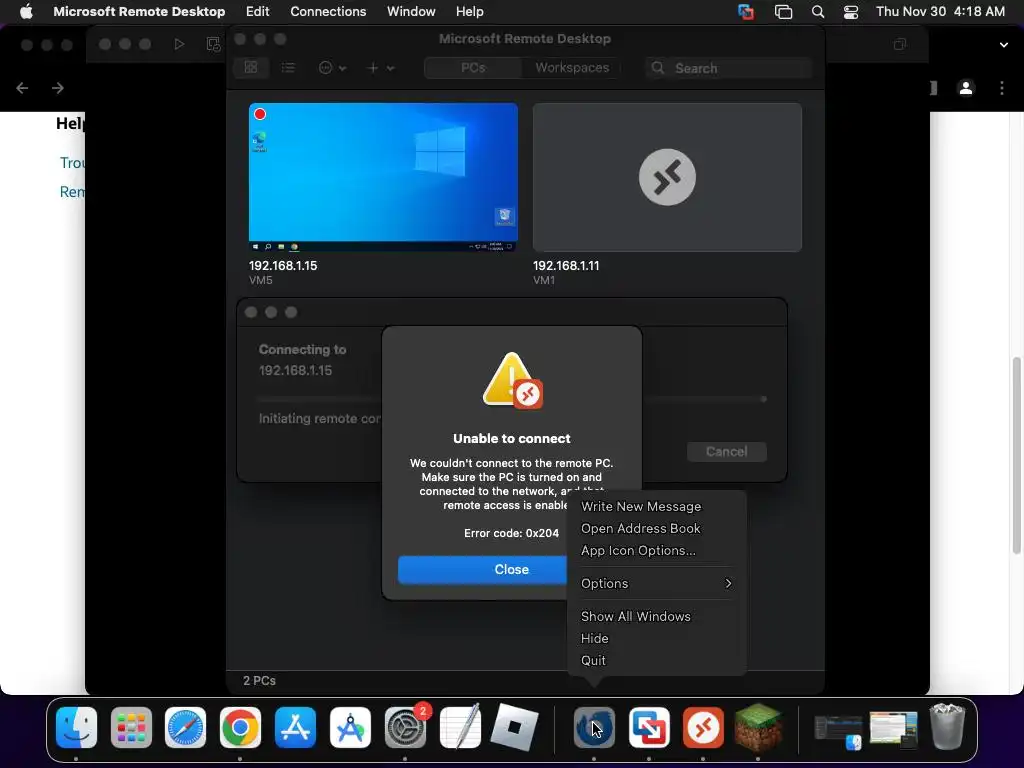
Task: Choose App Icon Options...
Action: (638, 551)
